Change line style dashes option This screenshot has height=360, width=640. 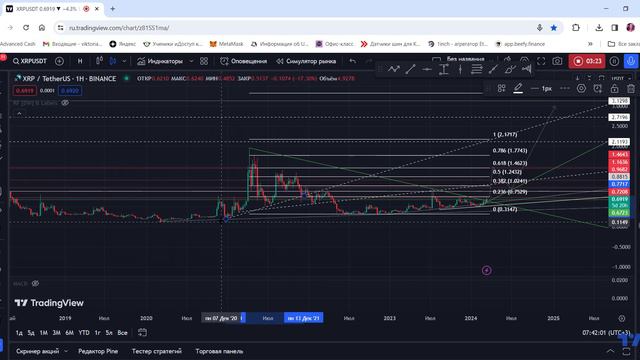pos(565,89)
